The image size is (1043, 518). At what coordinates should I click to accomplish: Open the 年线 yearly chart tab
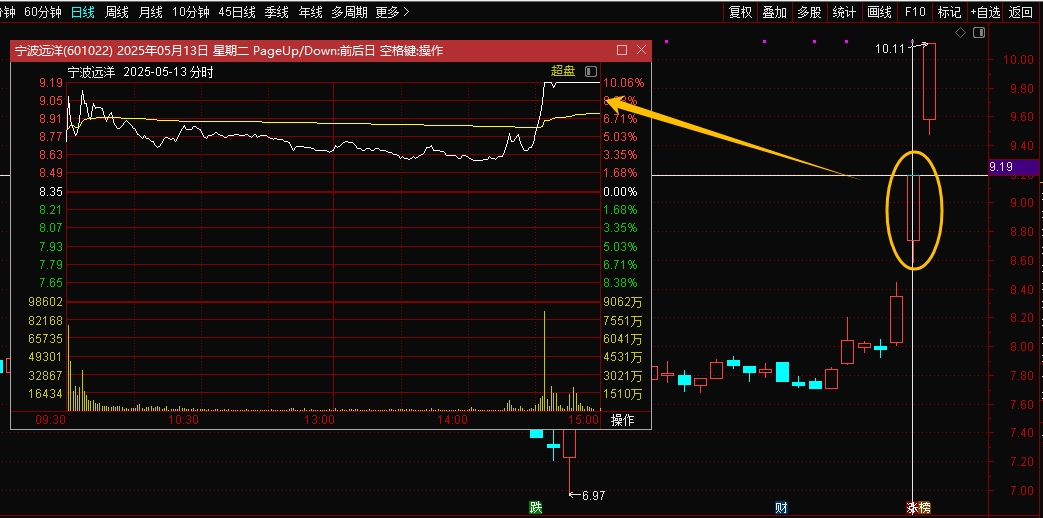point(310,11)
